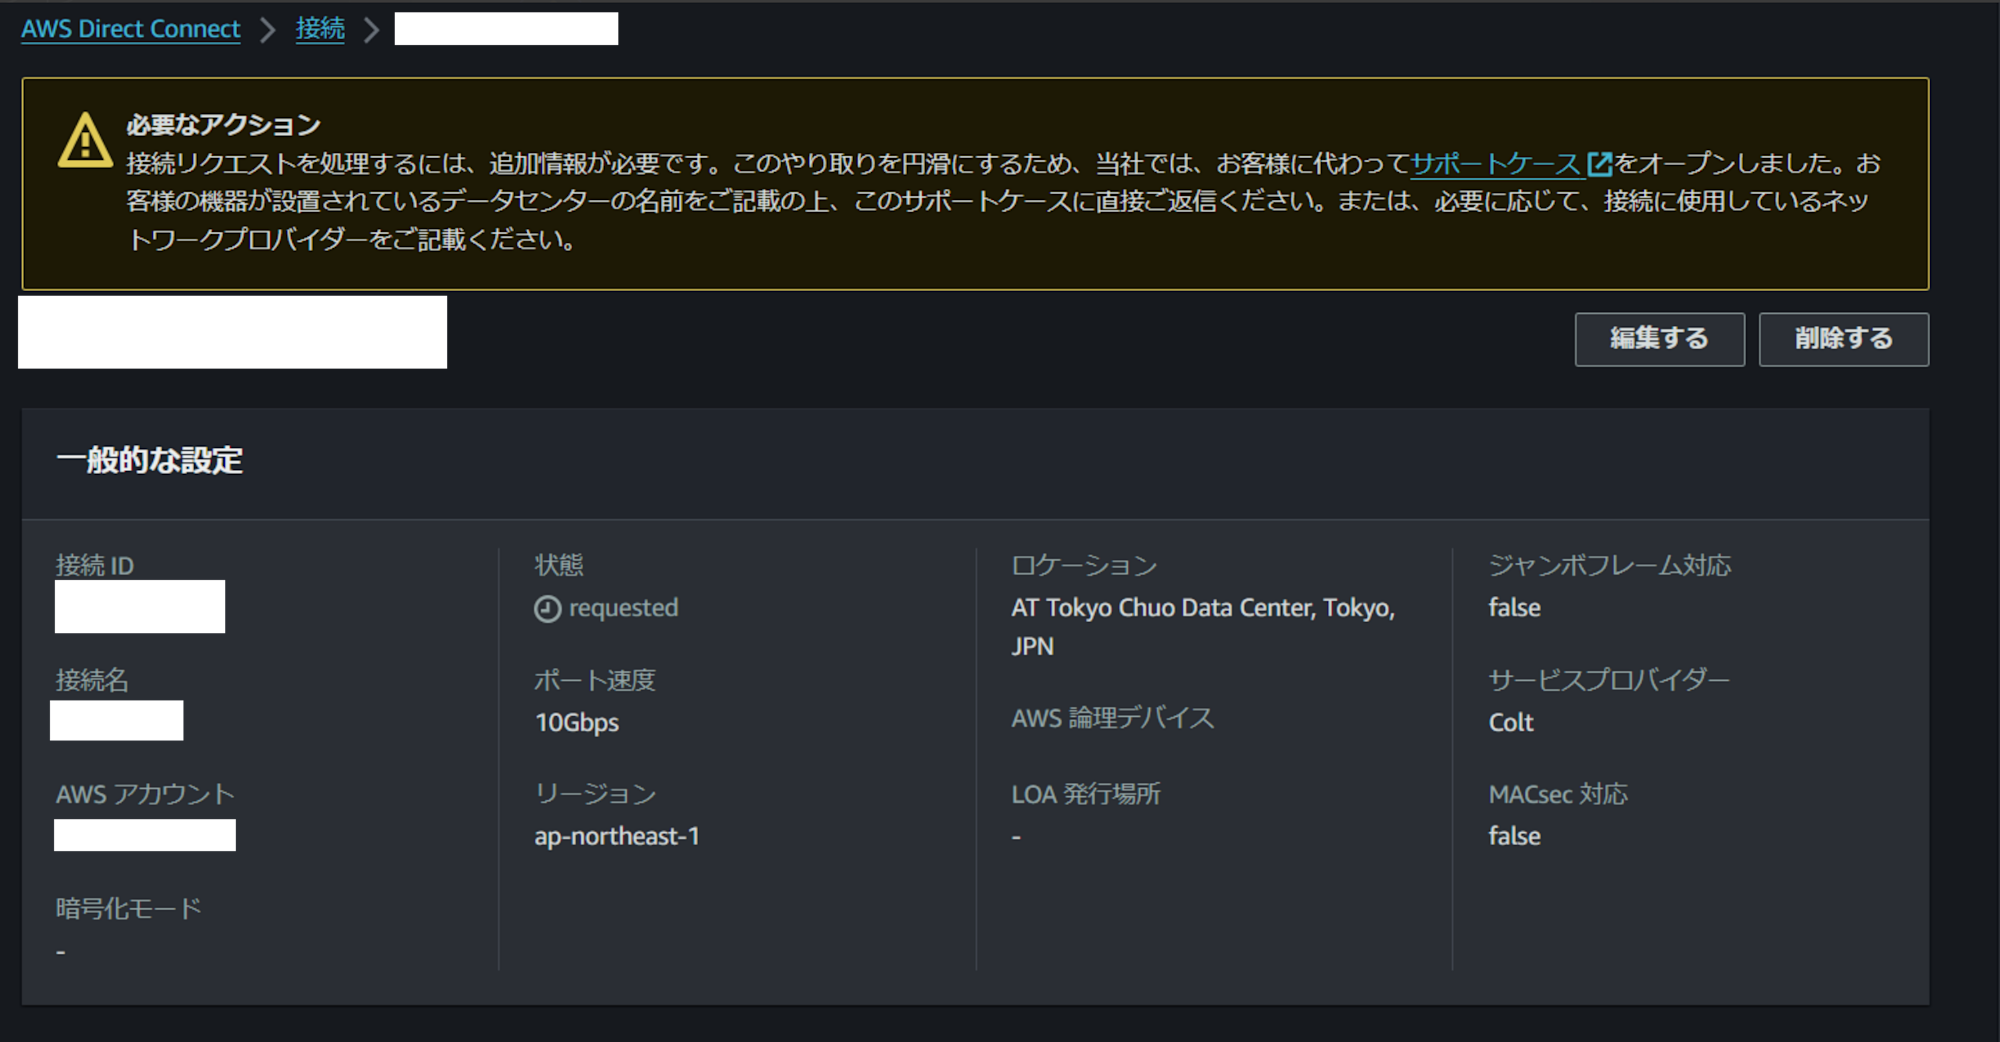Click the external link icon after サポートケース
The width and height of the screenshot is (2000, 1042).
click(1600, 163)
